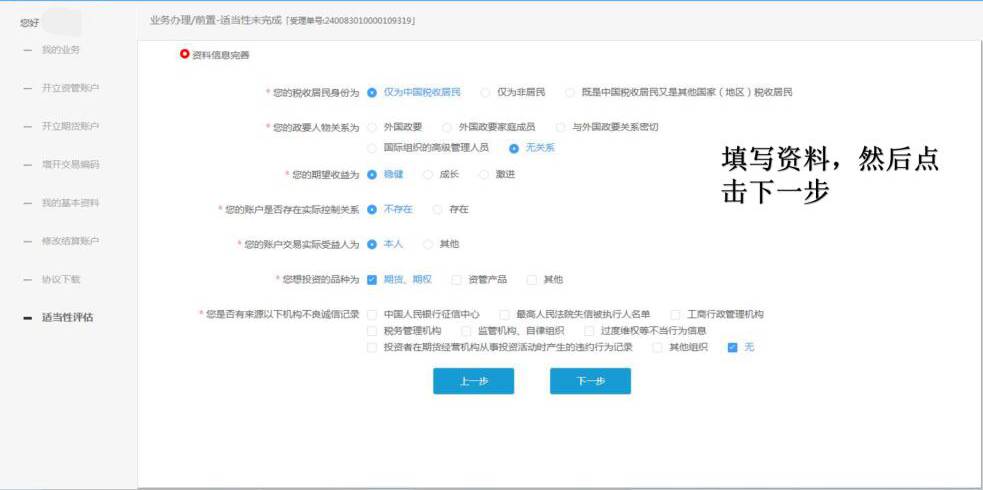Select 仅为非居民 tax resident option
983x490 pixels.
click(x=486, y=93)
